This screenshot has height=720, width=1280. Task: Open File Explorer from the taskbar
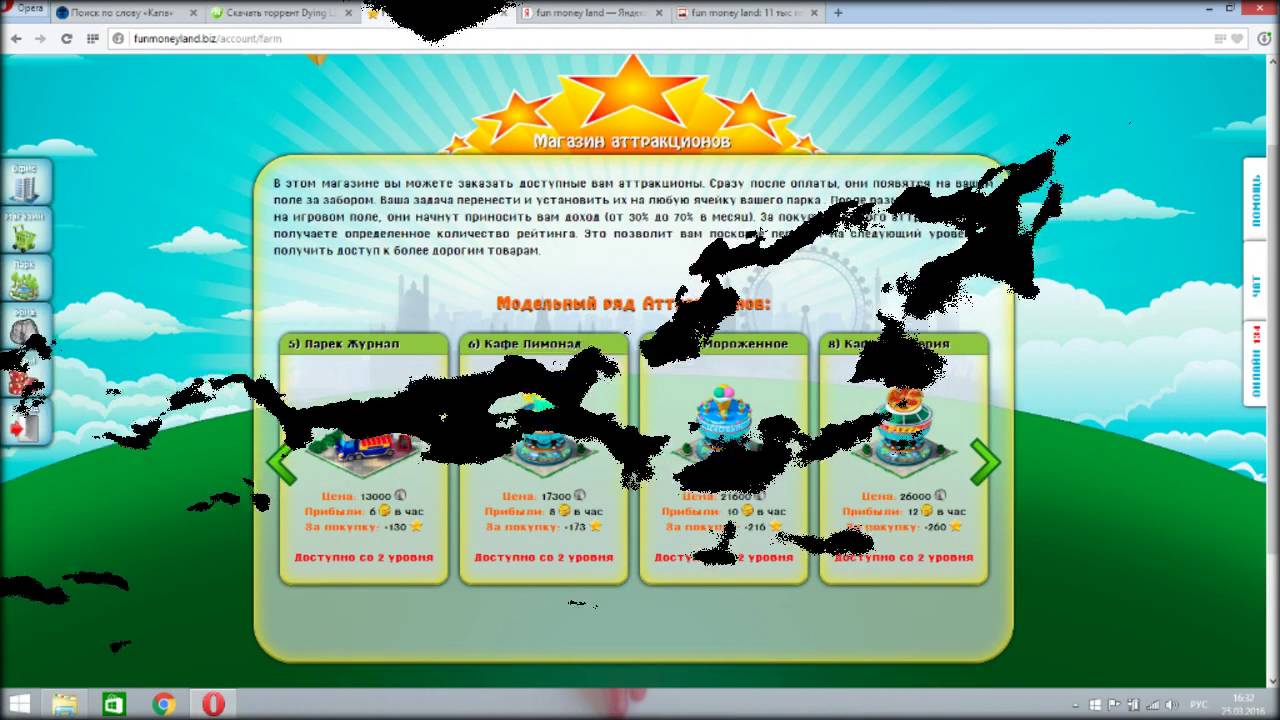(65, 703)
